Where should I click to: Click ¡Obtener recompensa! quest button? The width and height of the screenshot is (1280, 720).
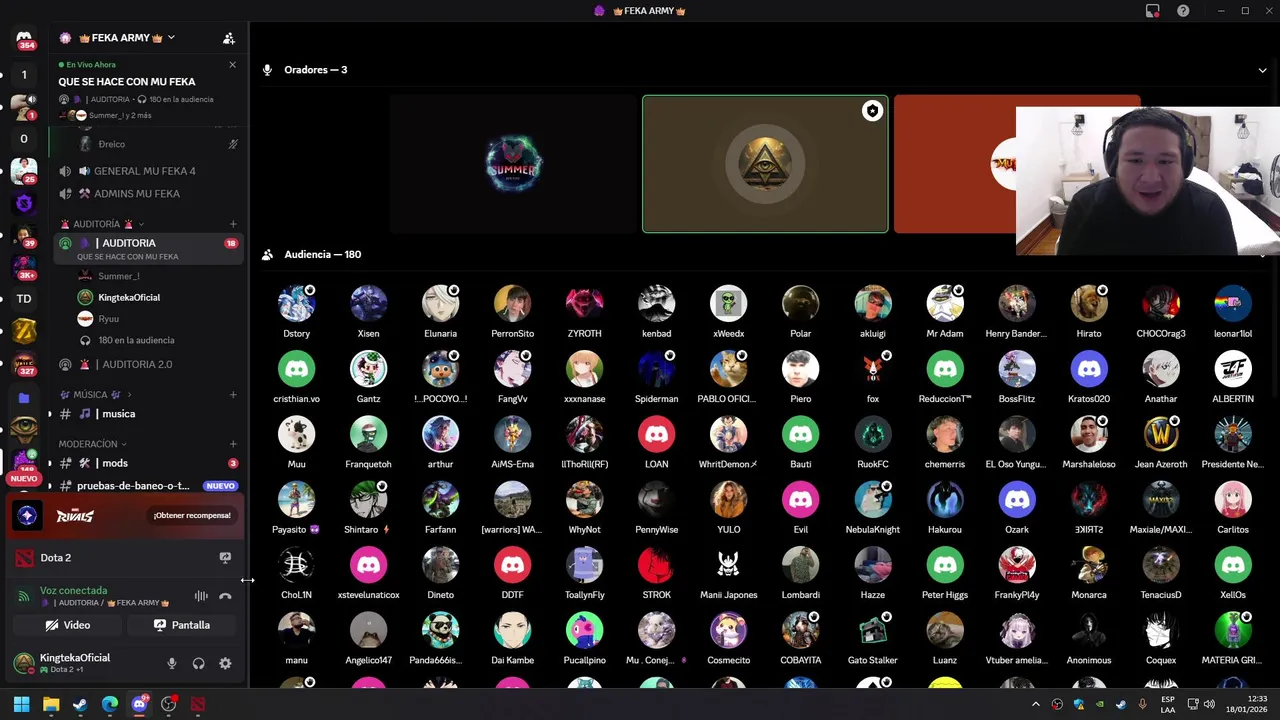click(x=192, y=516)
